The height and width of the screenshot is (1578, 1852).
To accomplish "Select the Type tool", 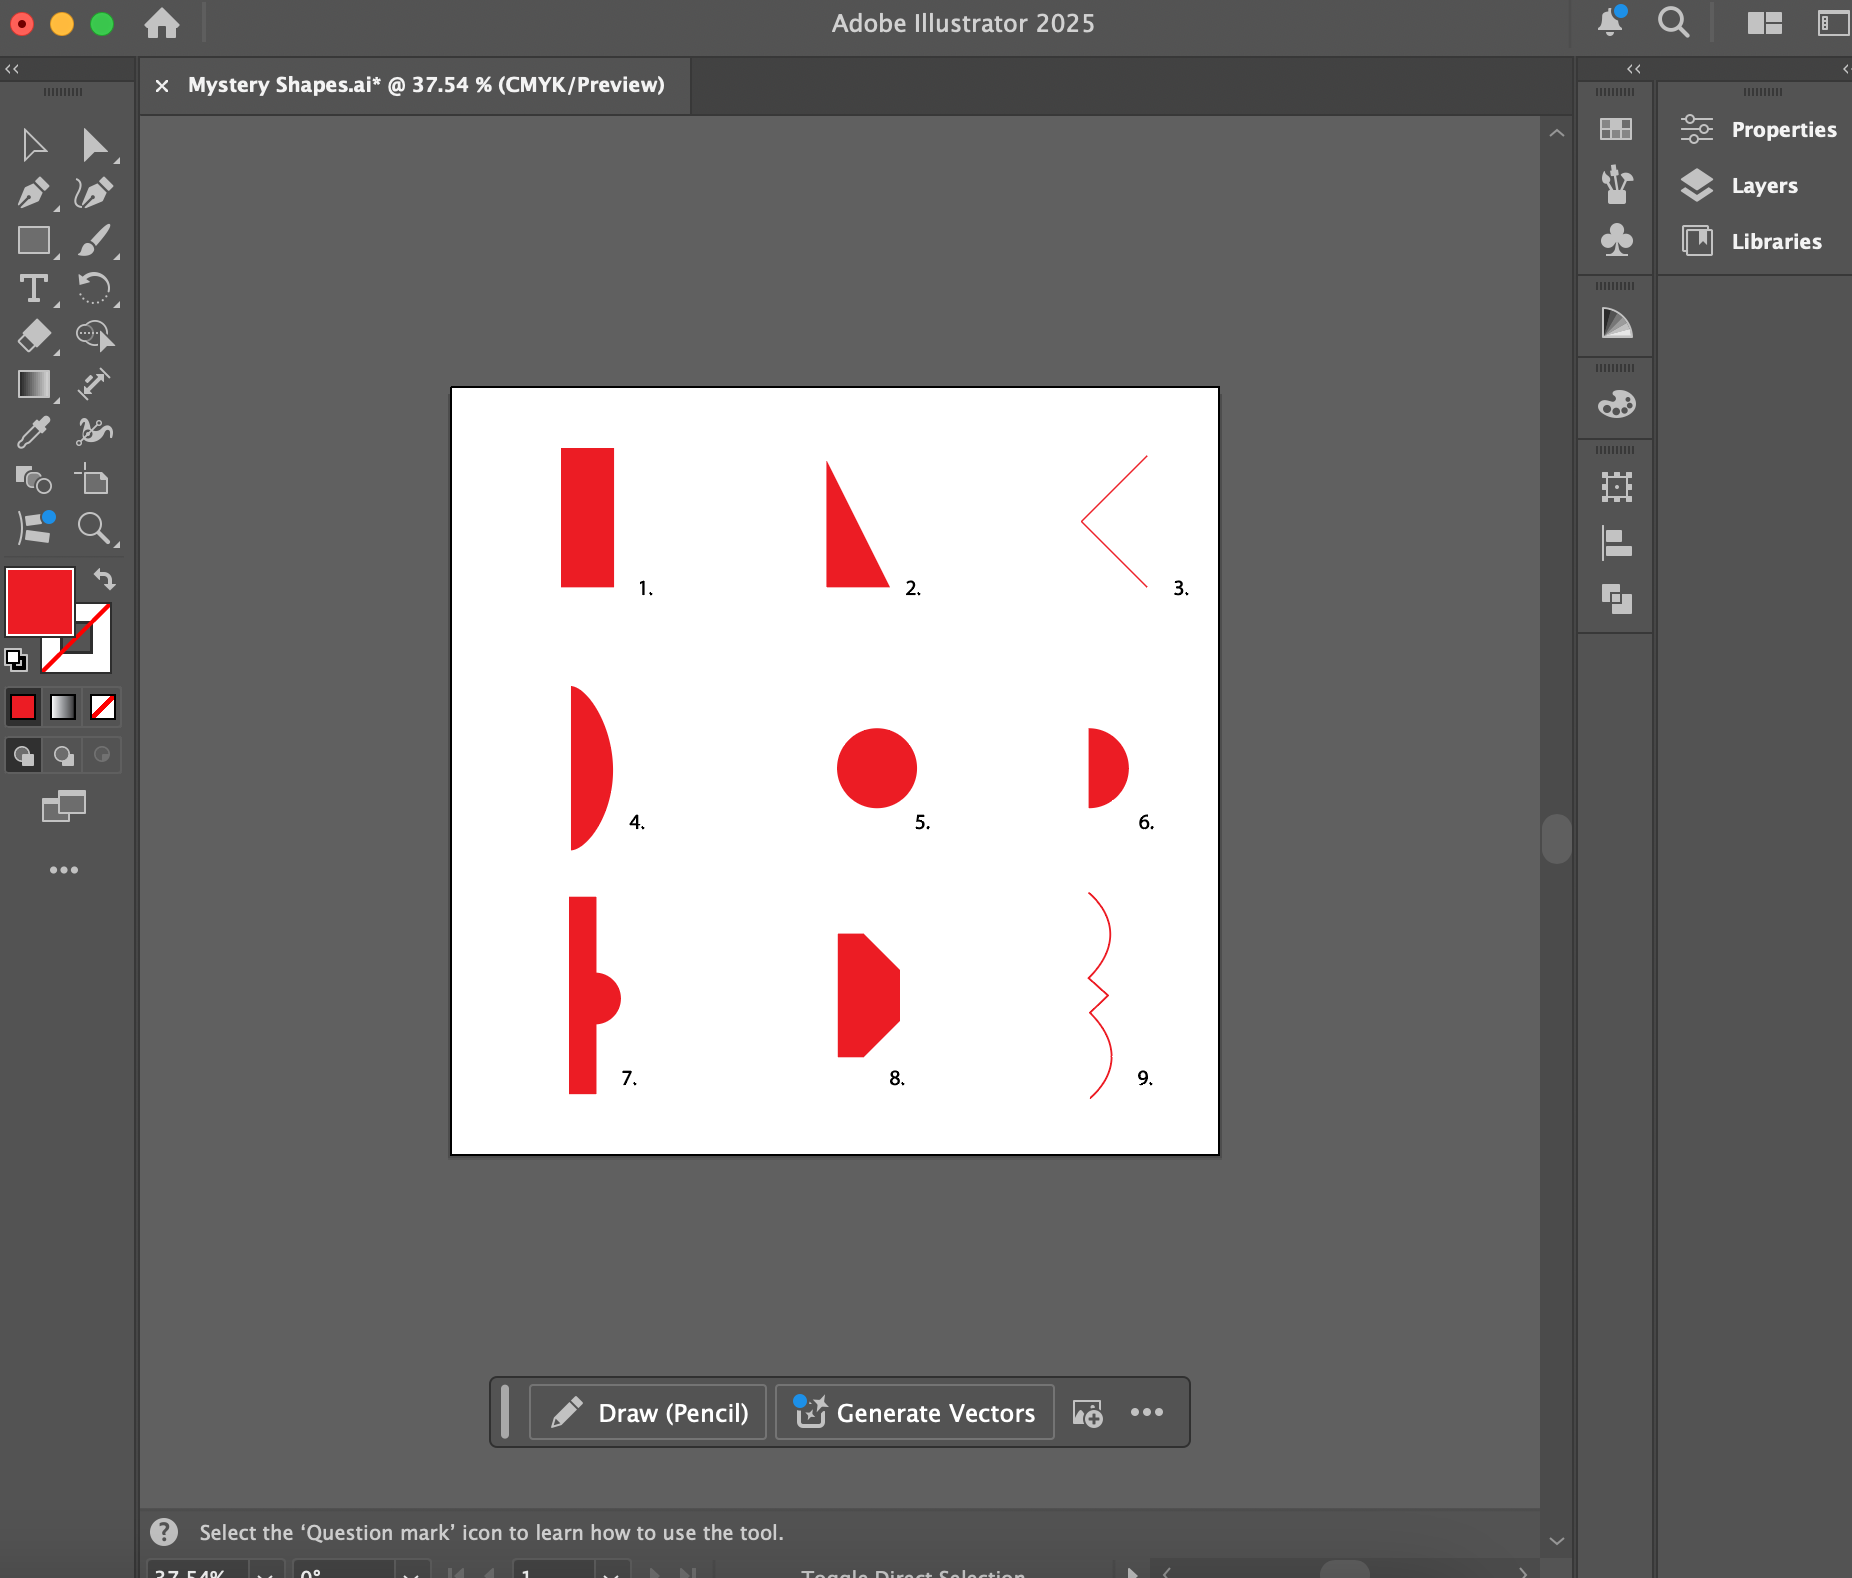I will [33, 289].
